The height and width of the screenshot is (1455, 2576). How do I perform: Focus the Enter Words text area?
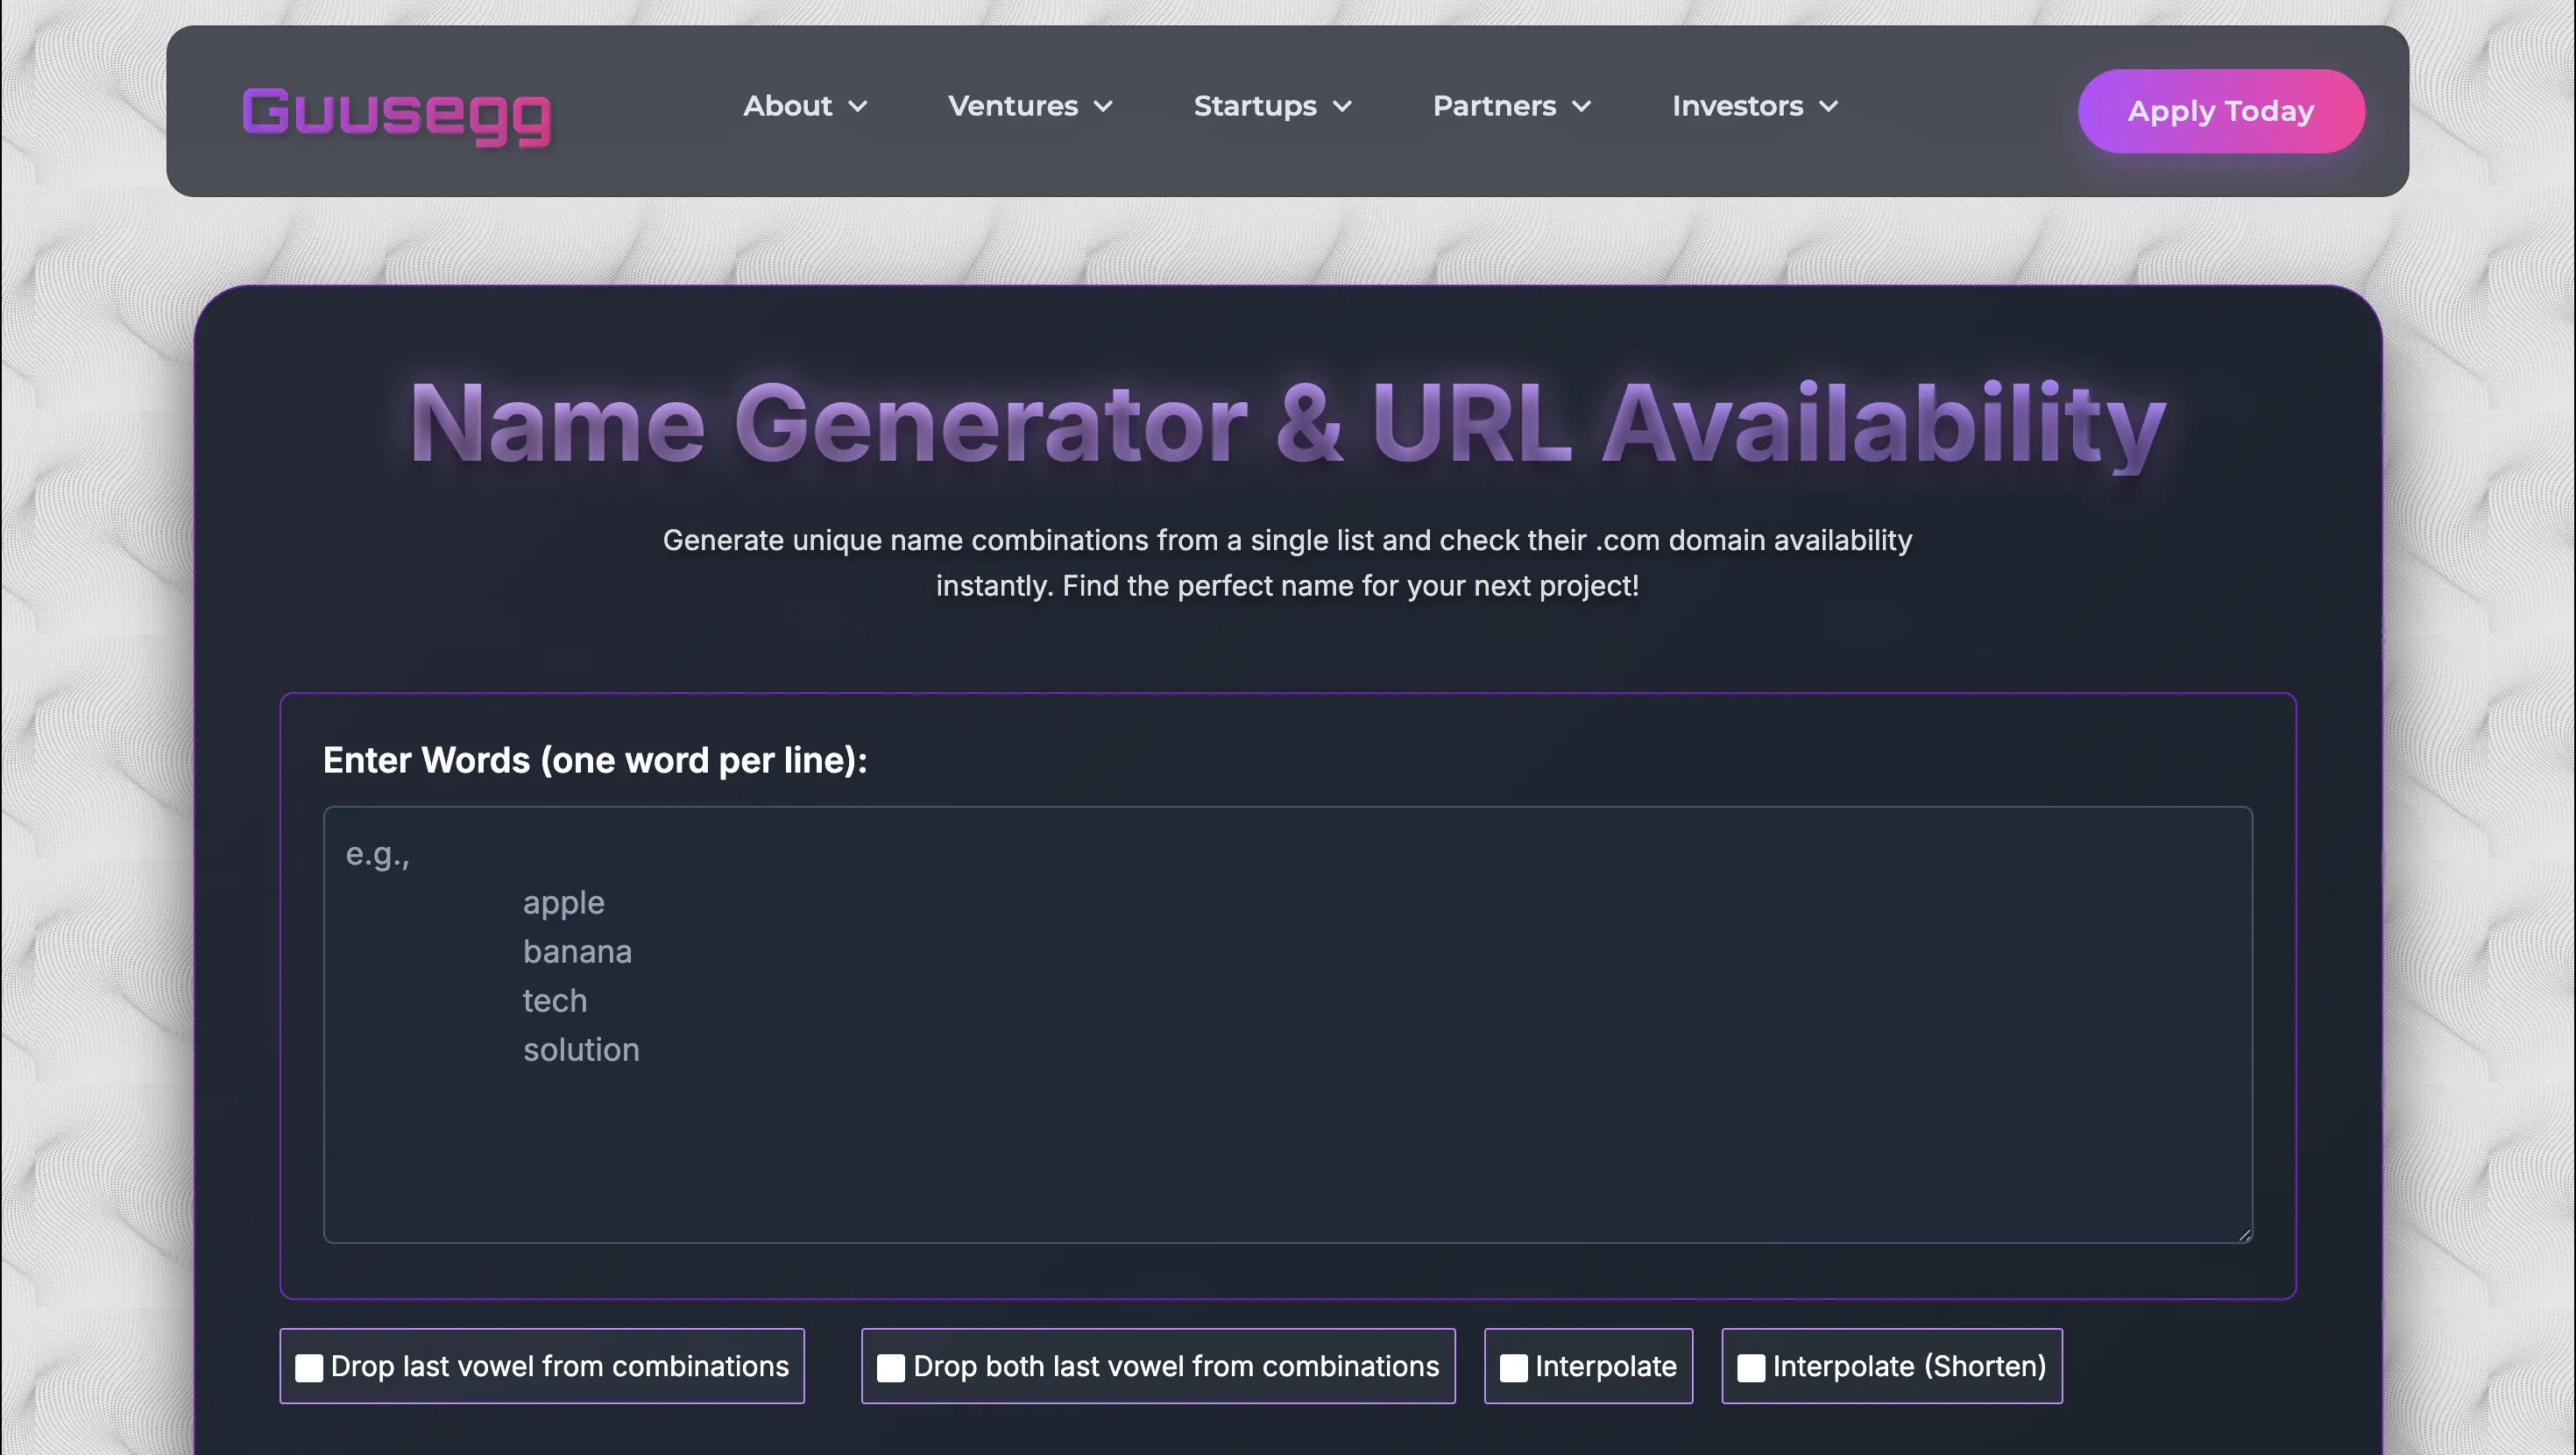pyautogui.click(x=1287, y=1024)
